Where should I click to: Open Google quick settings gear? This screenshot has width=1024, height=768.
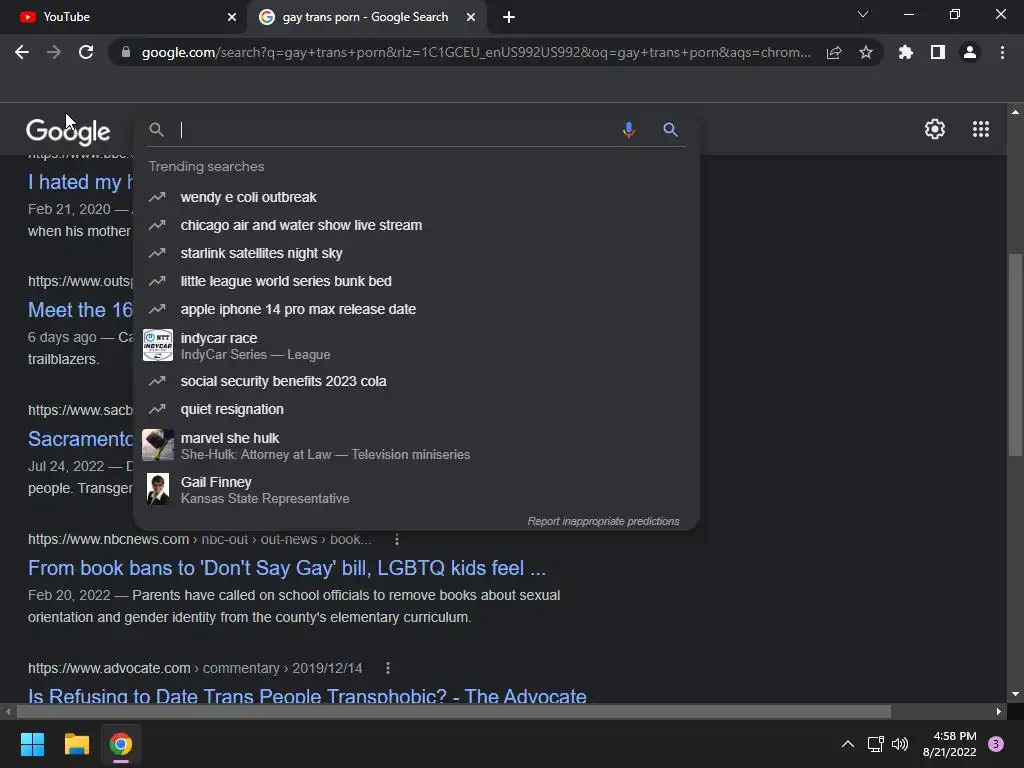point(935,129)
